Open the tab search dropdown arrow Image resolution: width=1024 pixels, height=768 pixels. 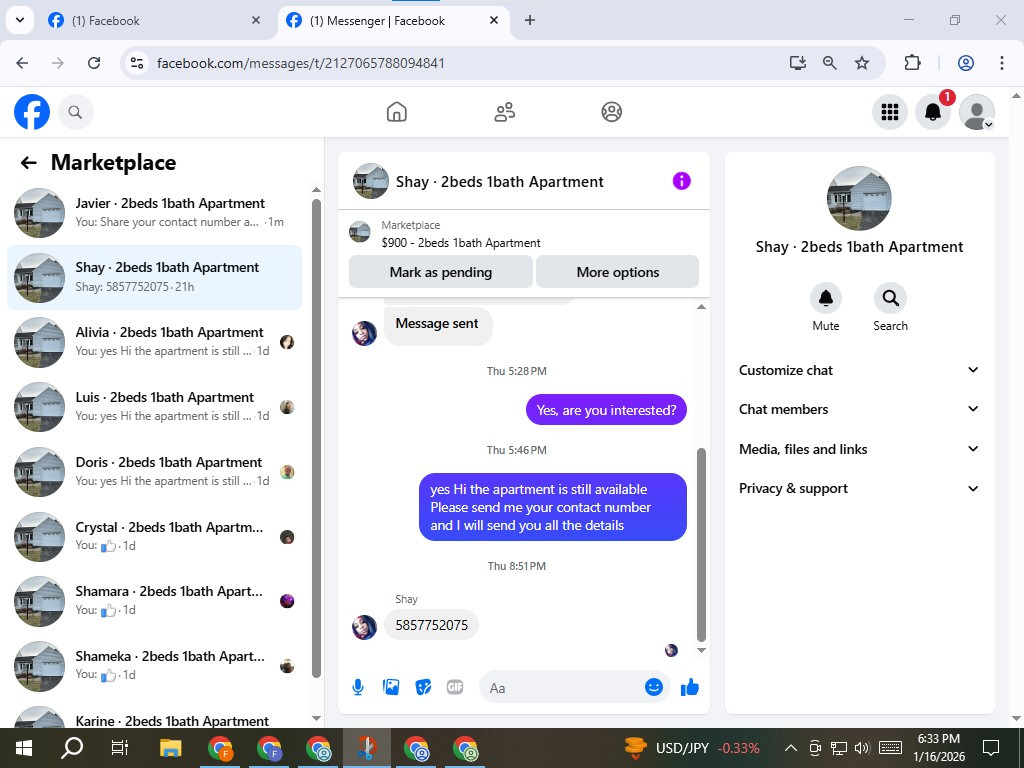(x=20, y=20)
